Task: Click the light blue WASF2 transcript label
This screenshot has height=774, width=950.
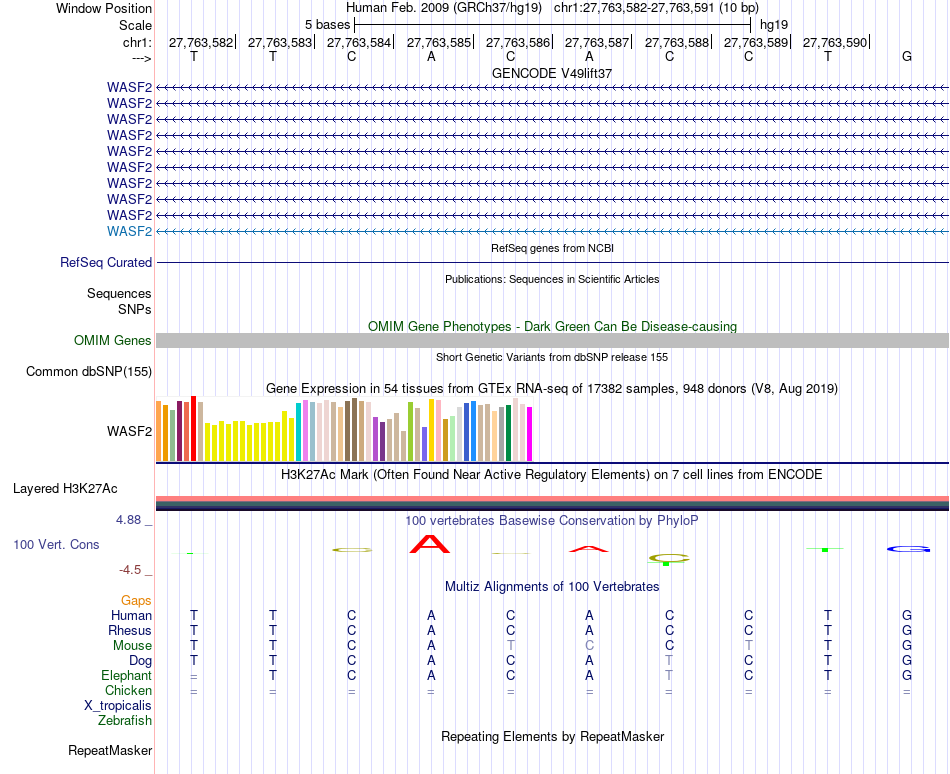Action: (129, 231)
